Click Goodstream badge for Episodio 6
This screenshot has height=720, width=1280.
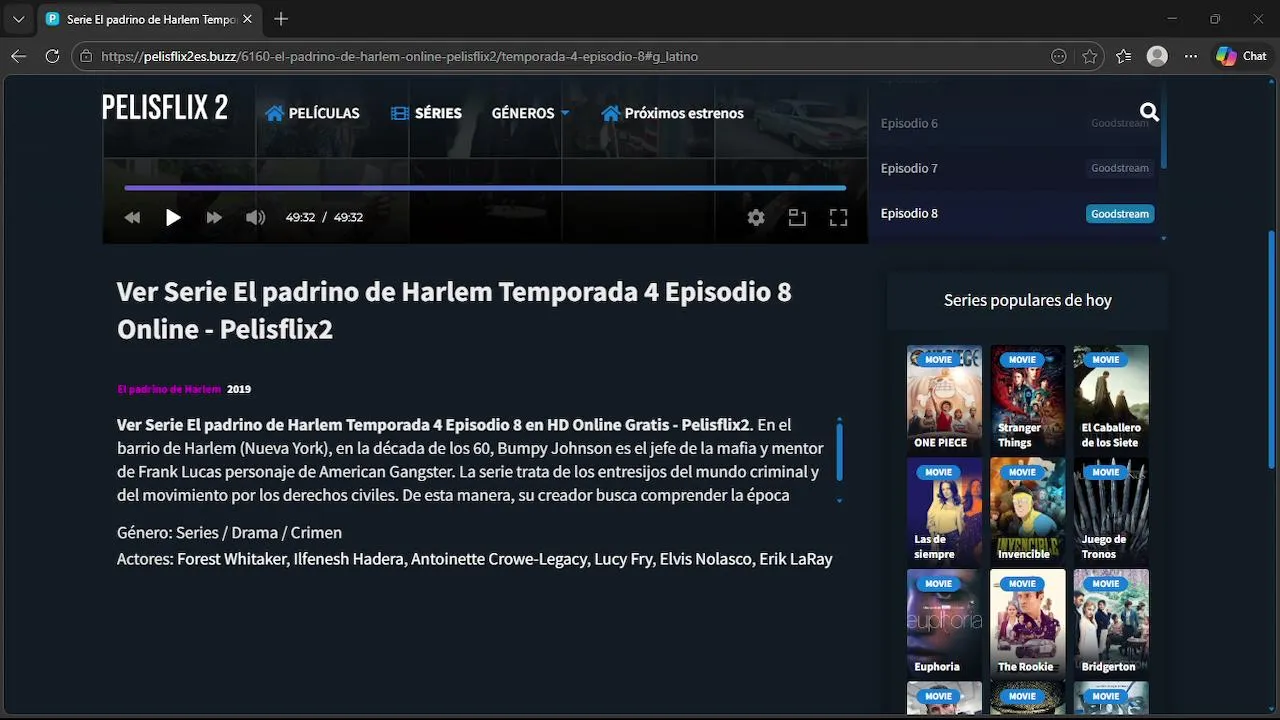(x=1120, y=123)
